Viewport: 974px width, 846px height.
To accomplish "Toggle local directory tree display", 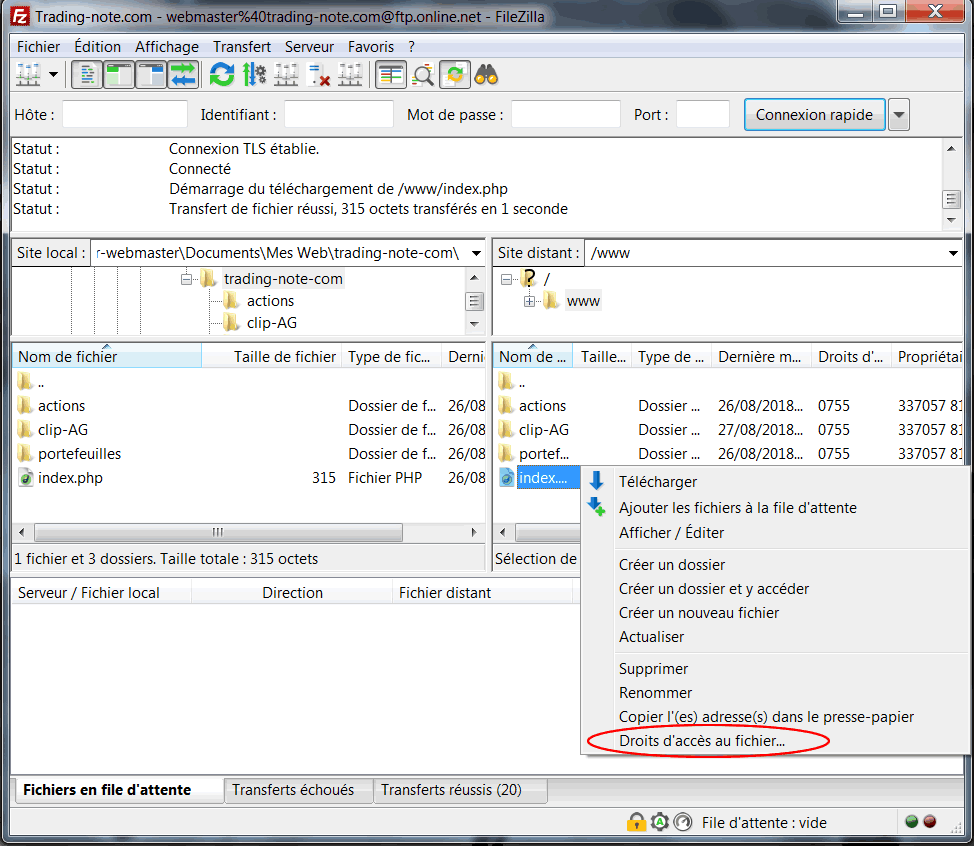I will pyautogui.click(x=119, y=75).
